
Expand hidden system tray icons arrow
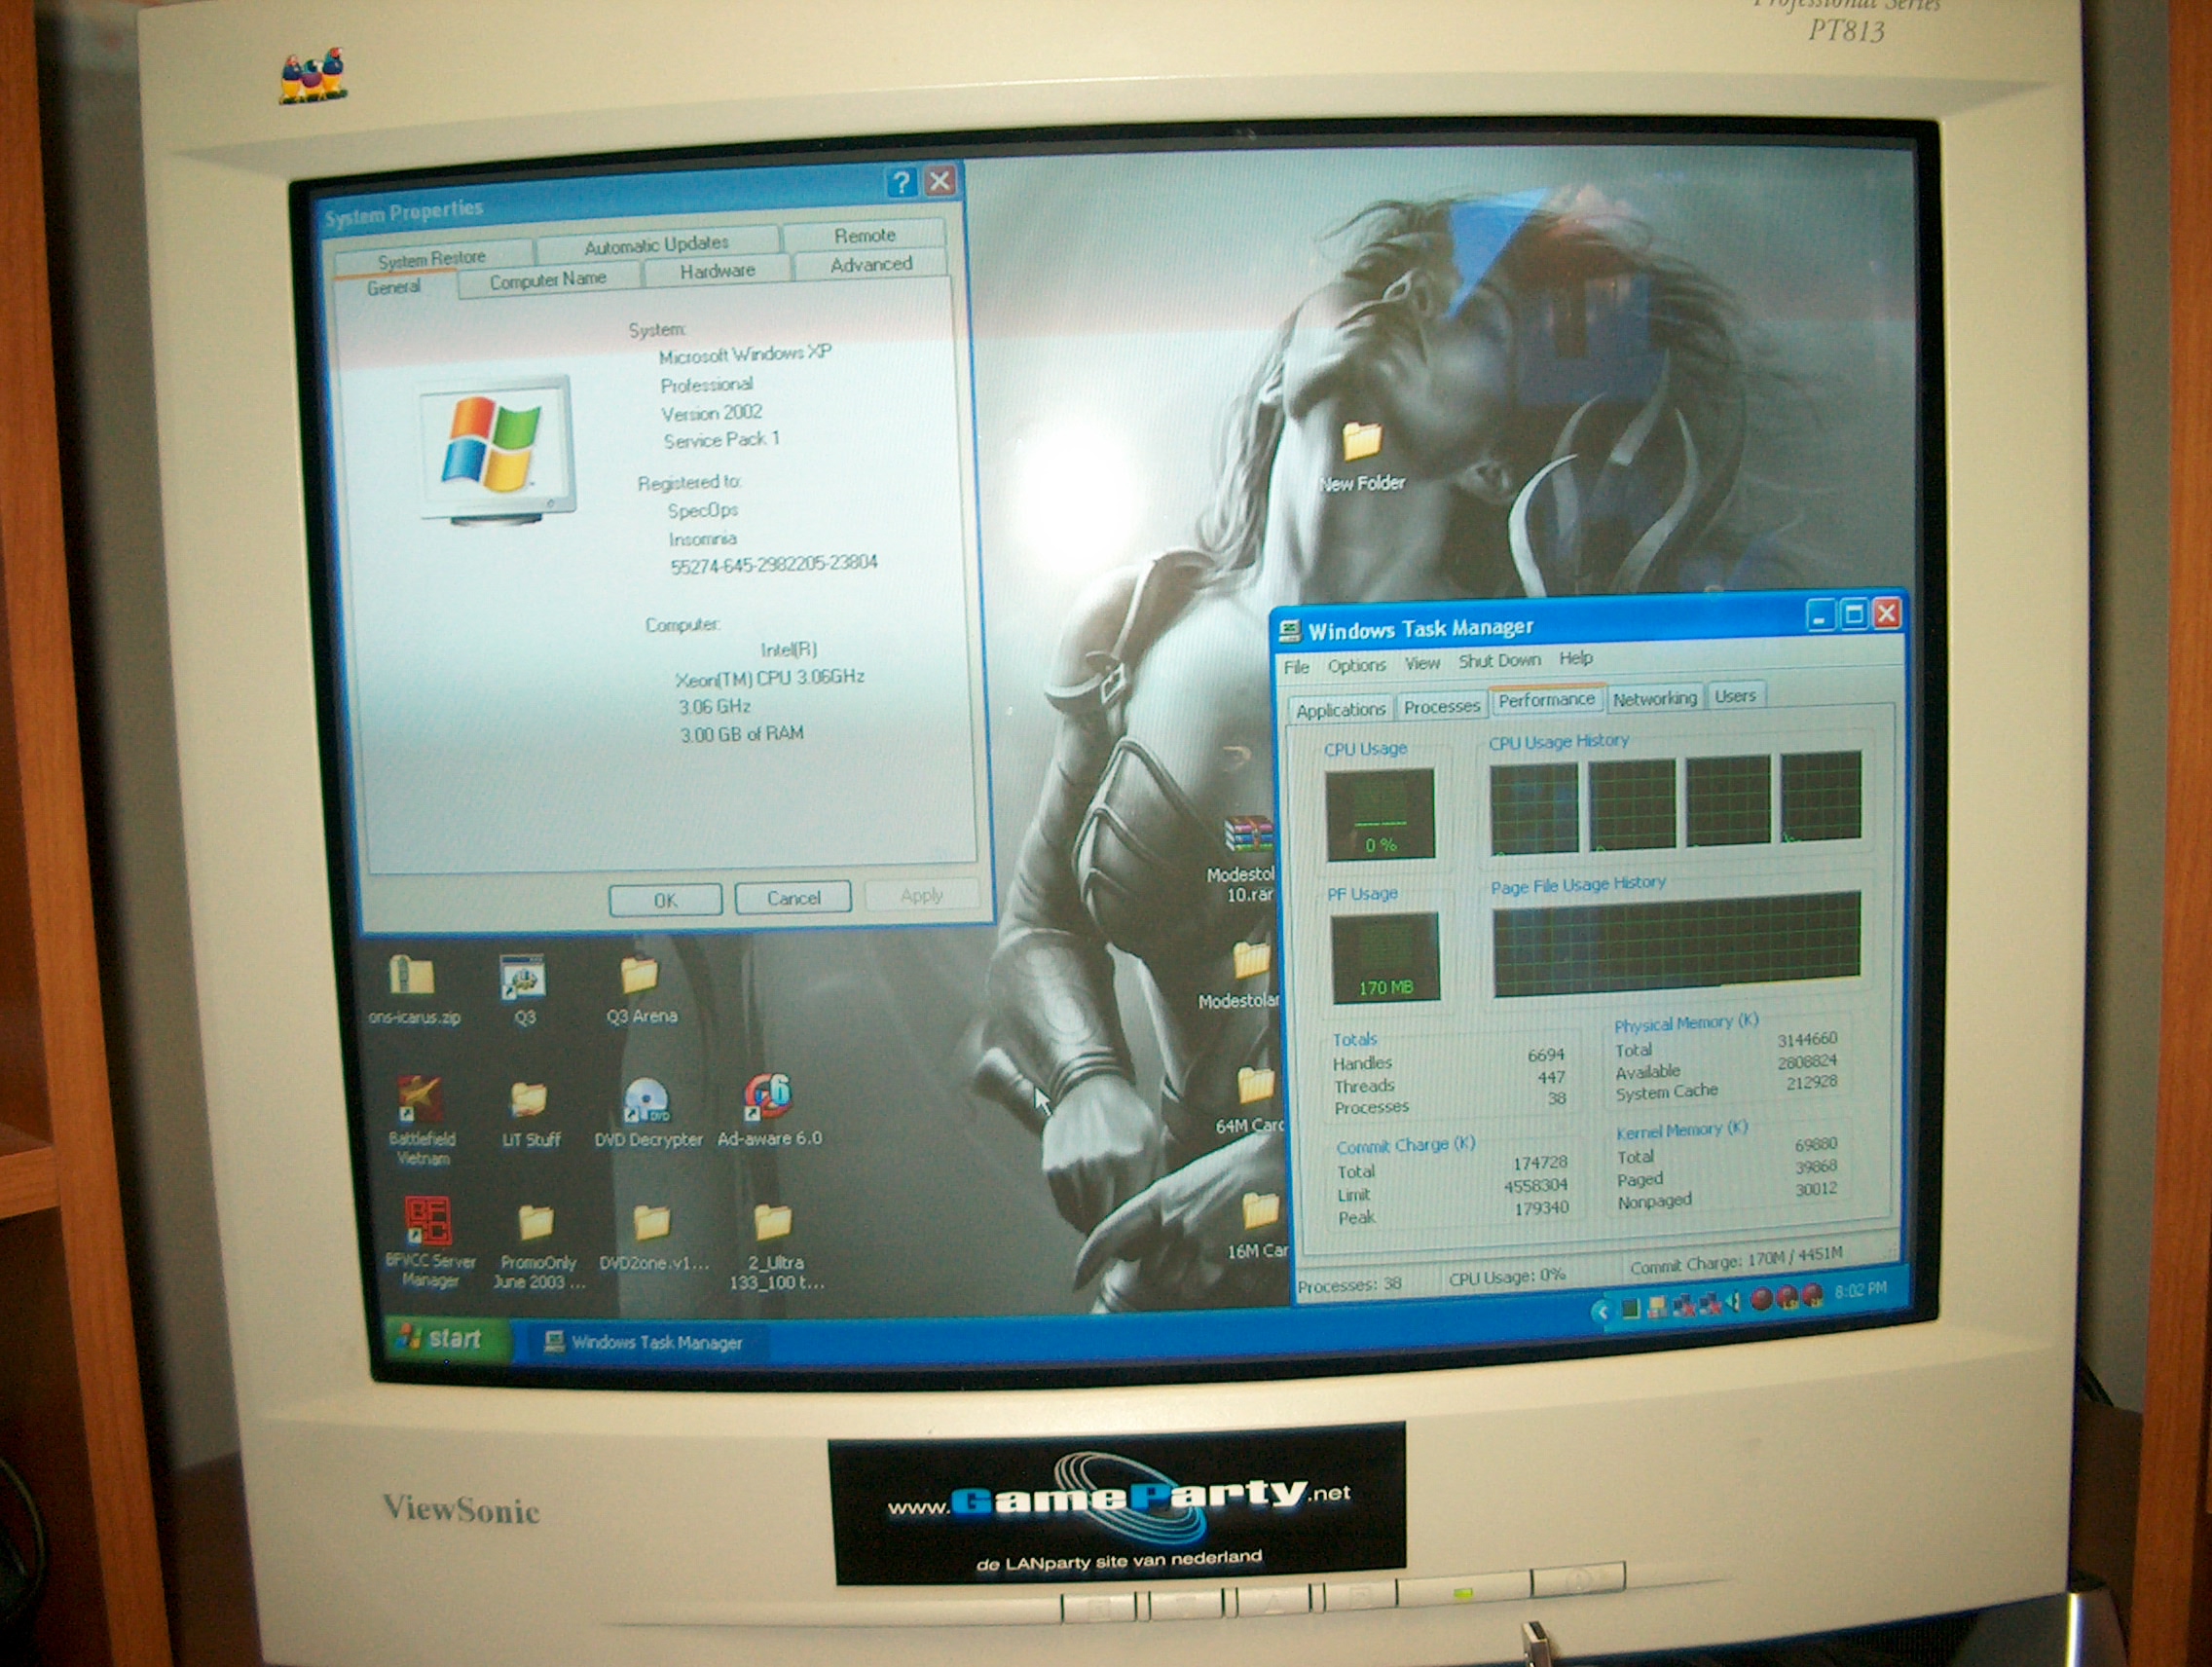click(1602, 1311)
